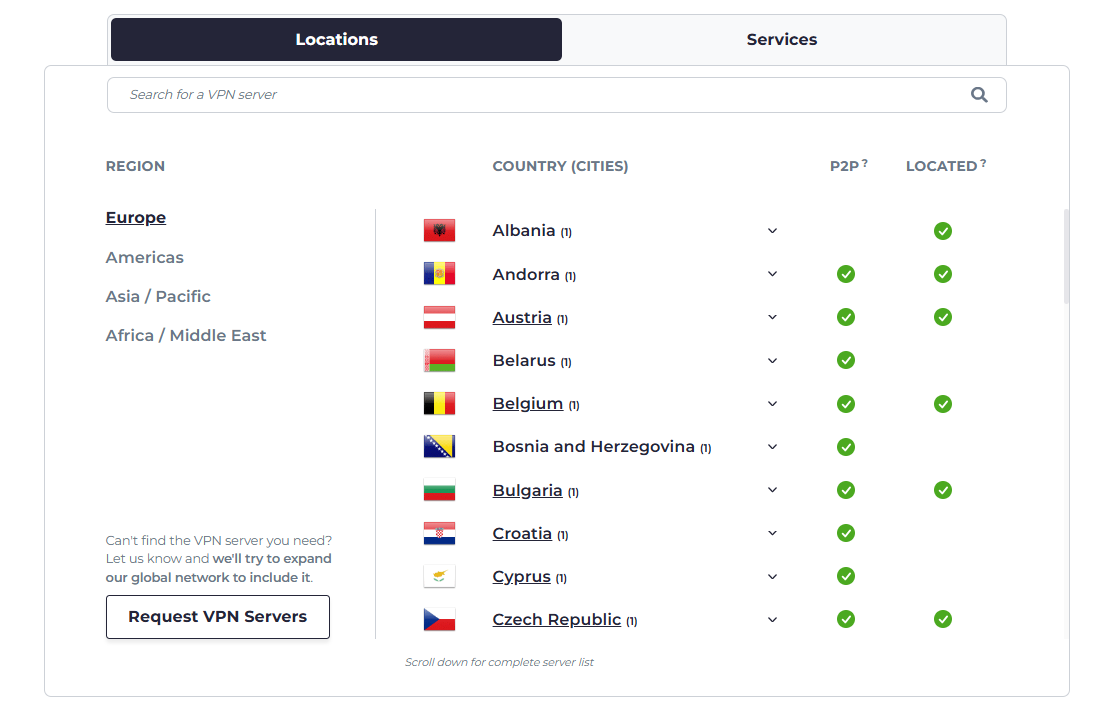Expand Belgium's cities dropdown arrow
Image resolution: width=1112 pixels, height=715 pixels.
772,404
